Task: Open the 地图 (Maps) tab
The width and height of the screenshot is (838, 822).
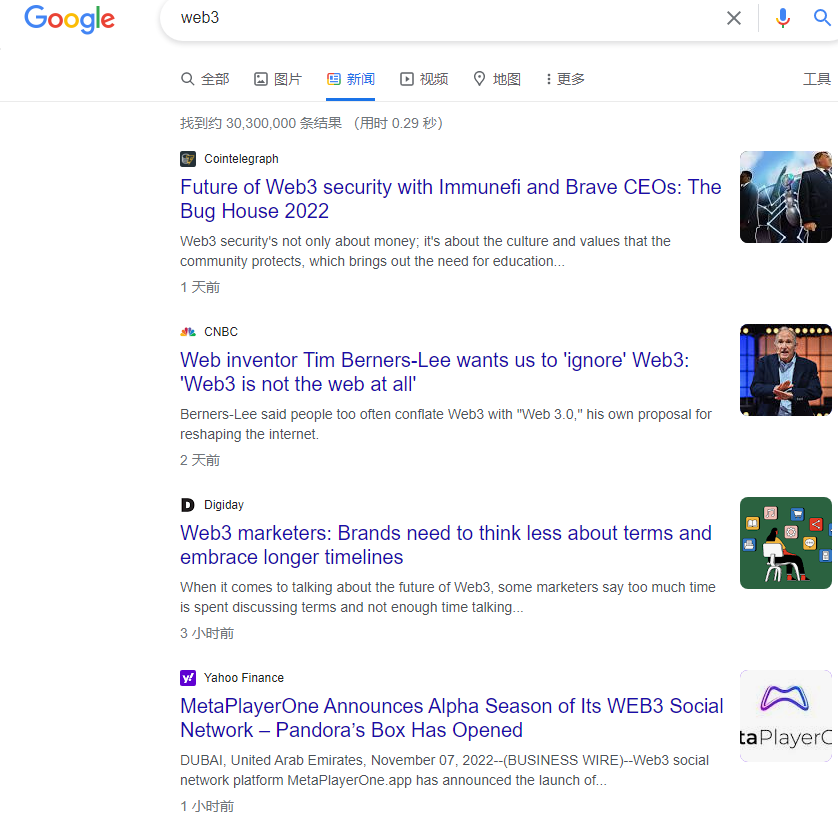Action: point(497,79)
